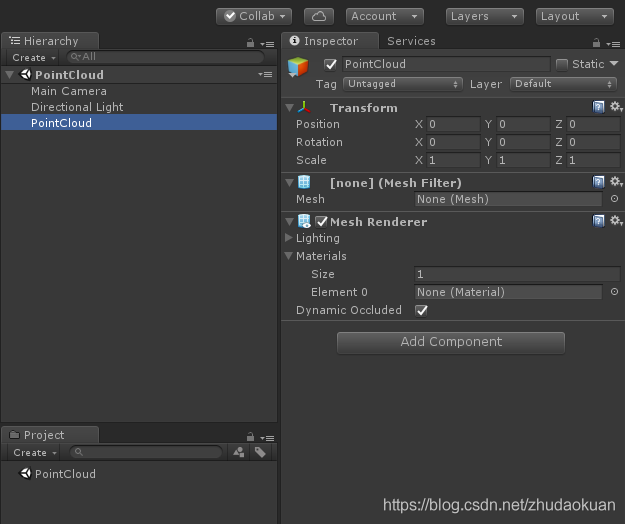
Task: Open Mesh Filter help reference icon
Action: (x=598, y=182)
